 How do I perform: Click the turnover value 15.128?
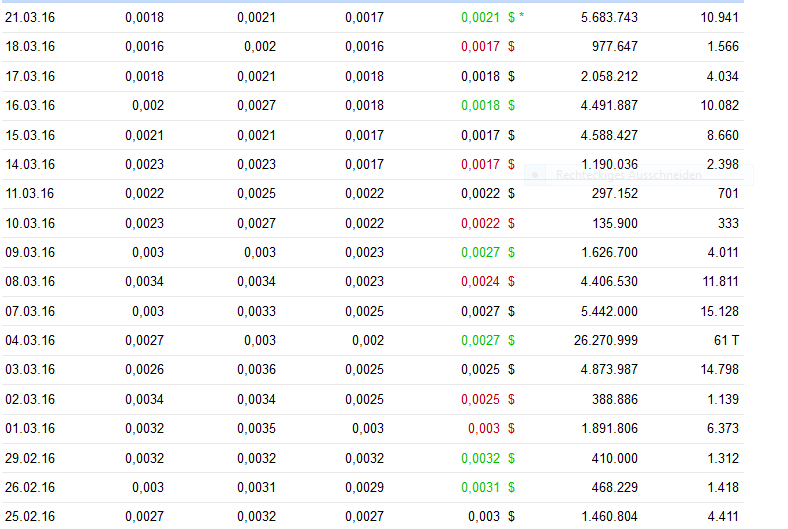720,311
